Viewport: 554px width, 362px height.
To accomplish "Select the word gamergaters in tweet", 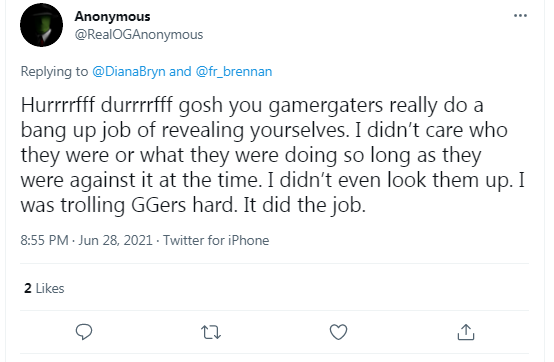I will point(325,106).
